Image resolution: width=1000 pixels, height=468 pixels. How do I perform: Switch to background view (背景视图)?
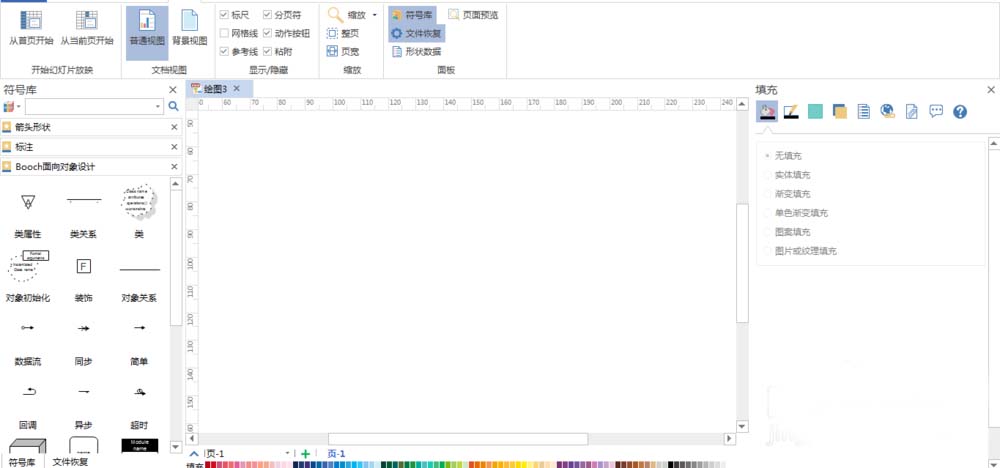coord(190,27)
